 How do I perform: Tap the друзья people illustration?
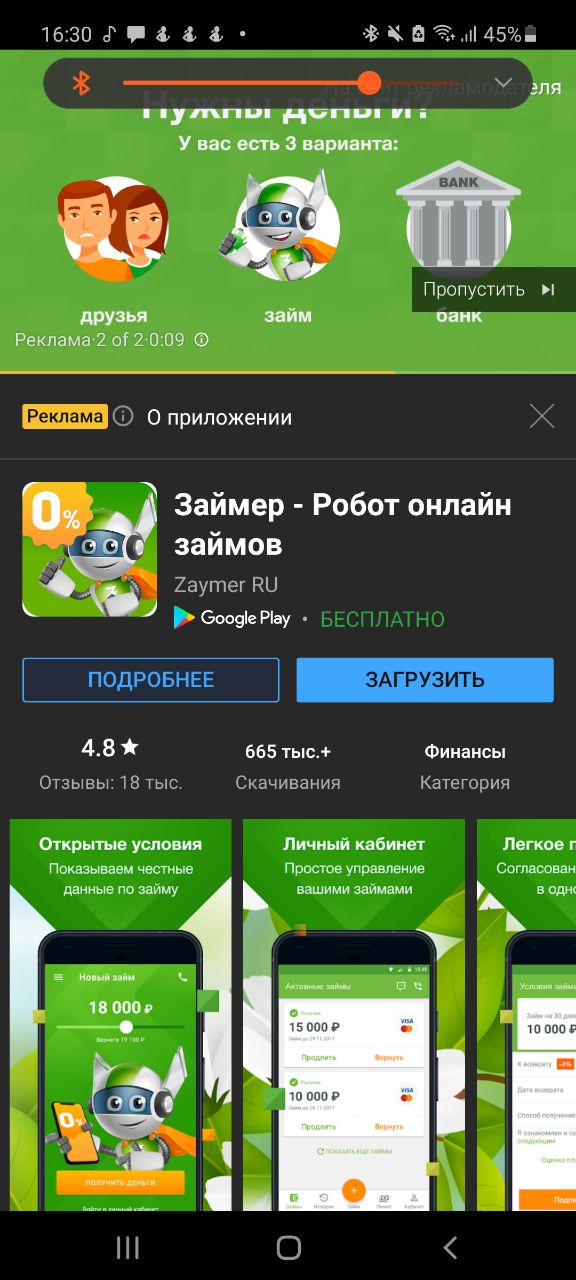click(113, 230)
